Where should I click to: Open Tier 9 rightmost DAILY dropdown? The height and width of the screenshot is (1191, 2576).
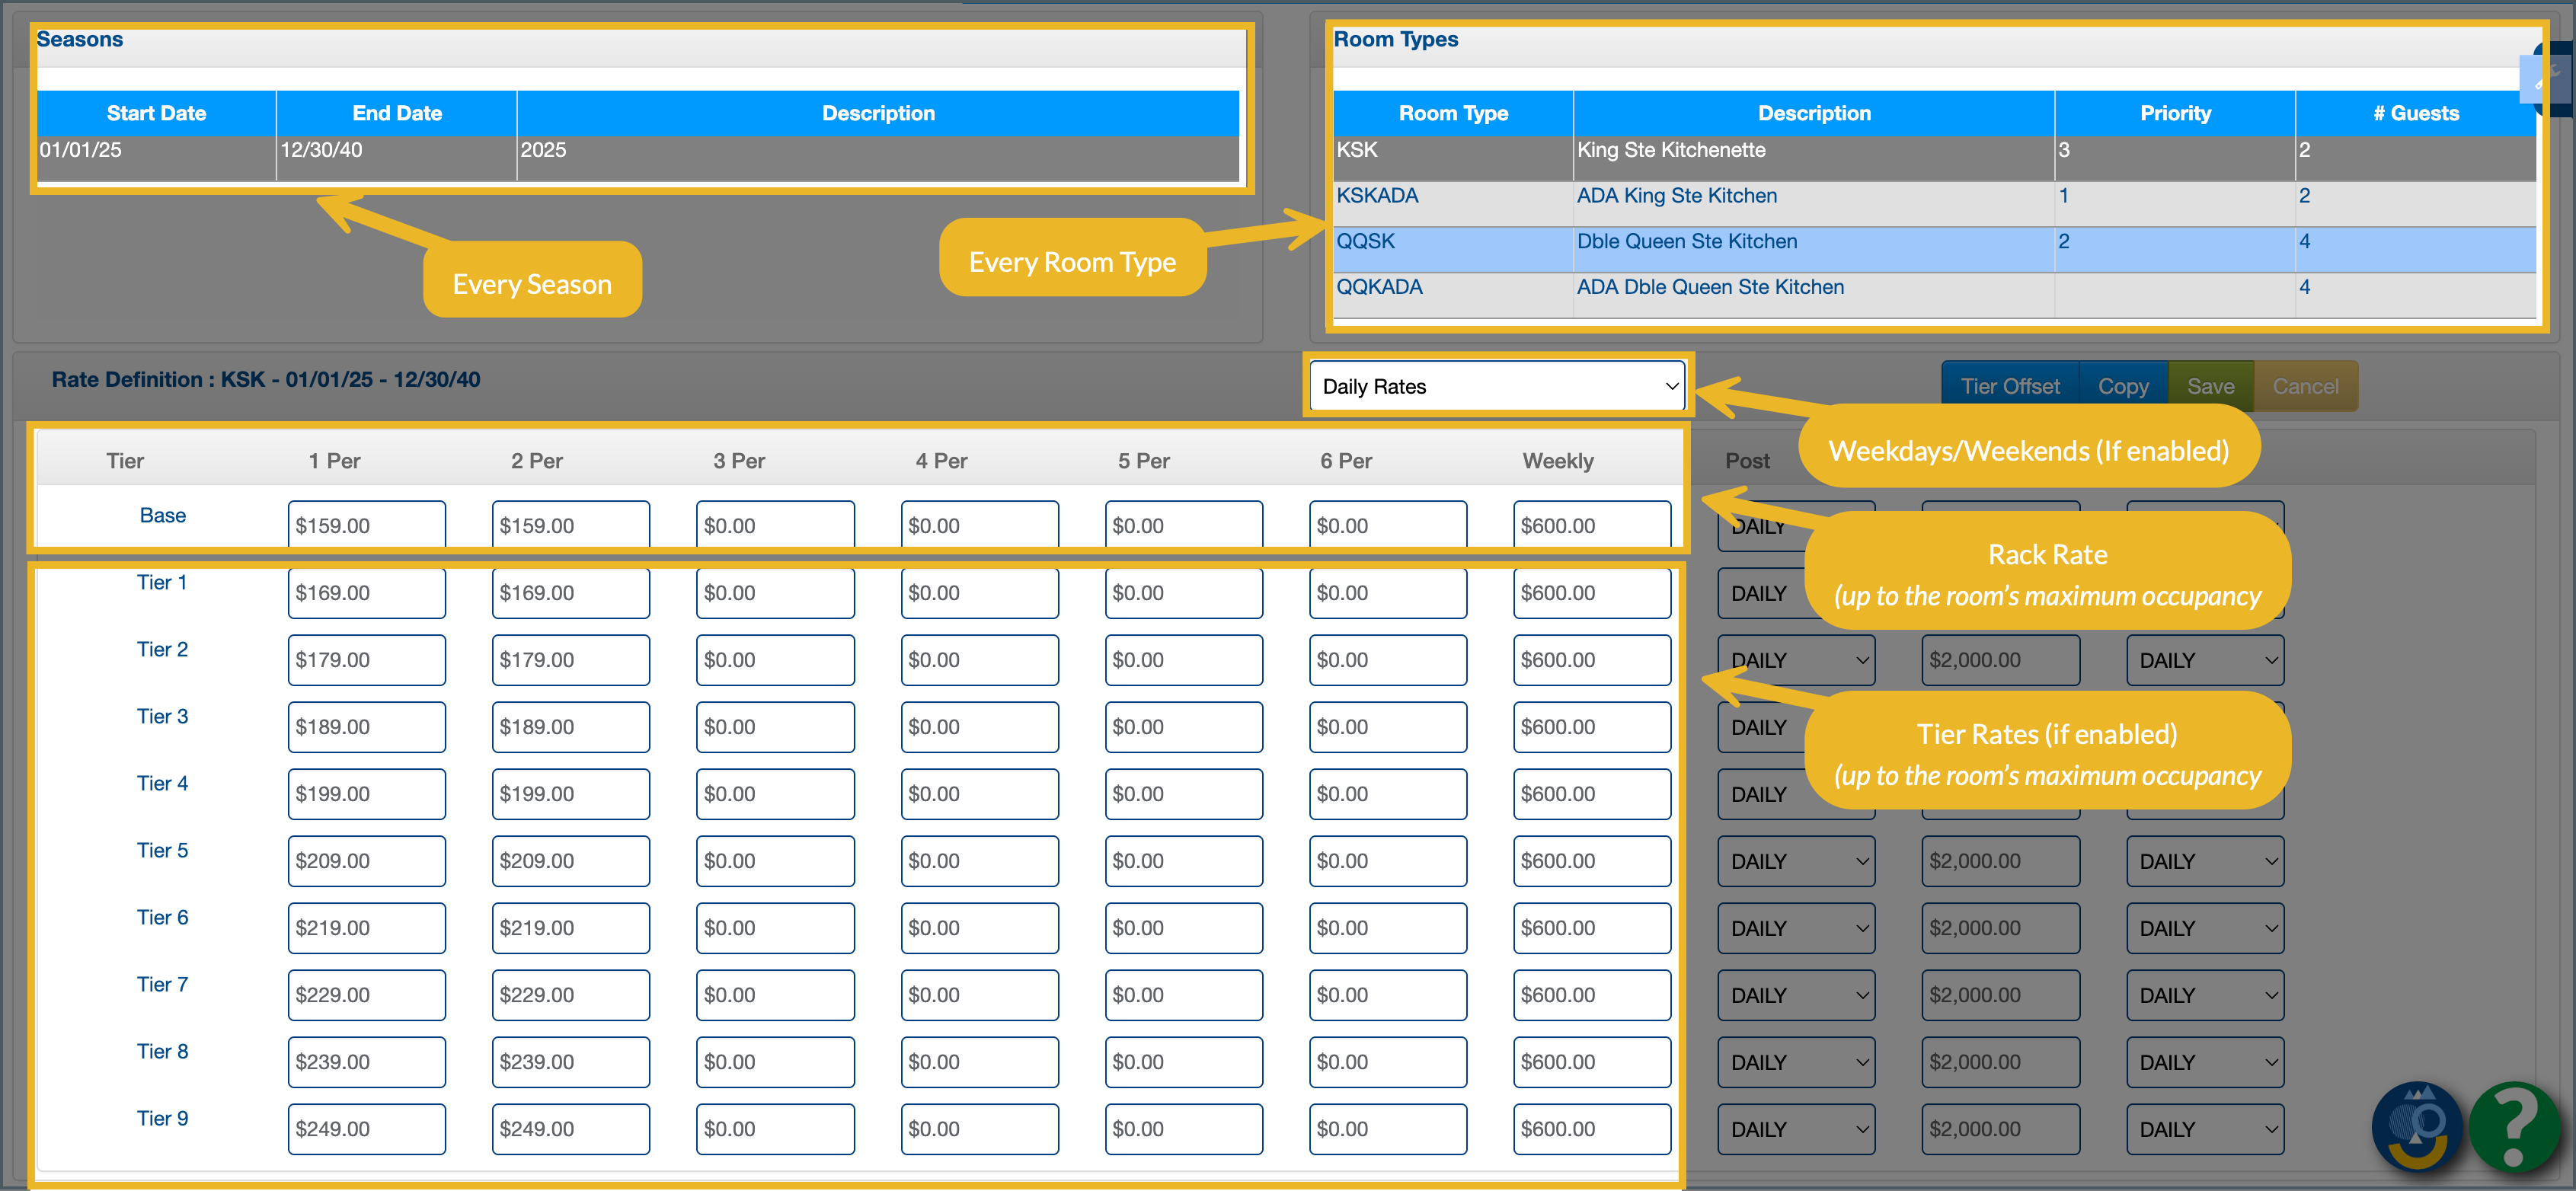tap(2204, 1130)
